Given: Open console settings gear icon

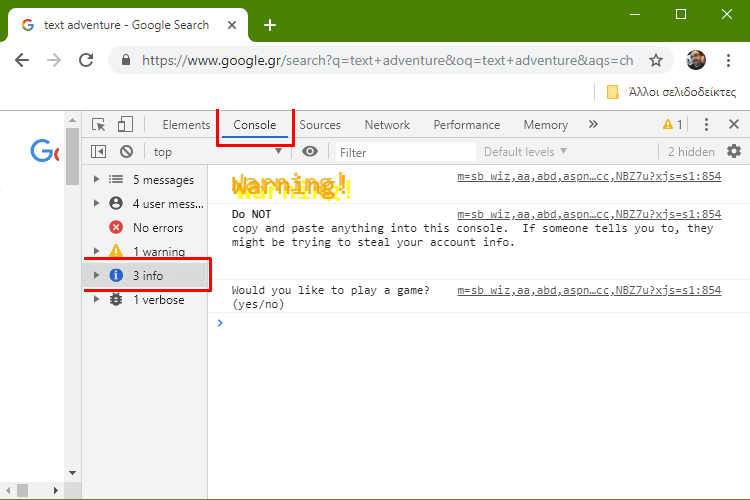Looking at the screenshot, I should (734, 152).
